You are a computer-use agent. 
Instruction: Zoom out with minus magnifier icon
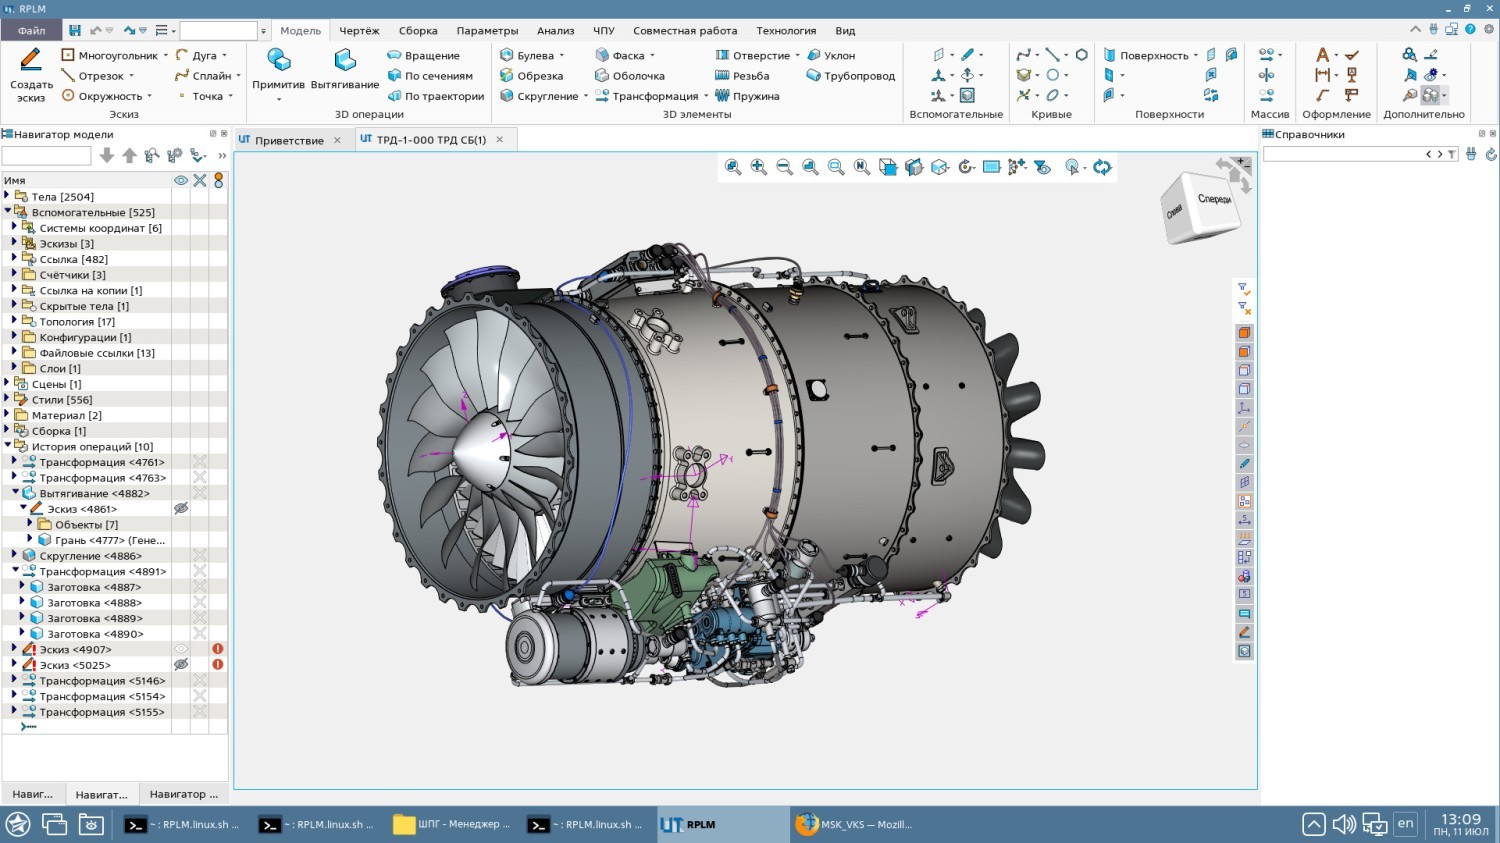pyautogui.click(x=784, y=167)
